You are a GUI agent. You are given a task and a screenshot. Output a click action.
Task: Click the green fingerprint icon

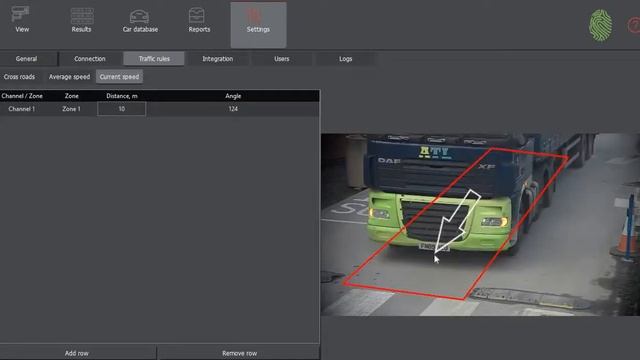[x=600, y=25]
